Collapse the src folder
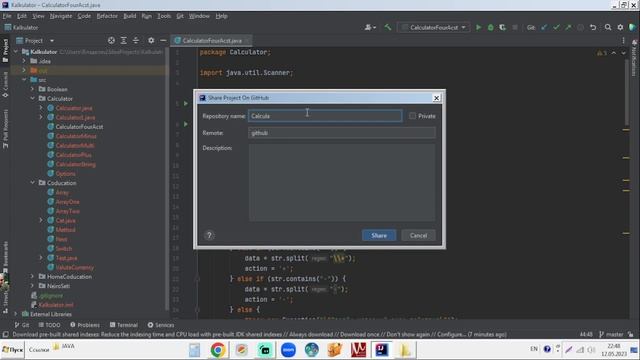The image size is (640, 360). pyautogui.click(x=24, y=80)
